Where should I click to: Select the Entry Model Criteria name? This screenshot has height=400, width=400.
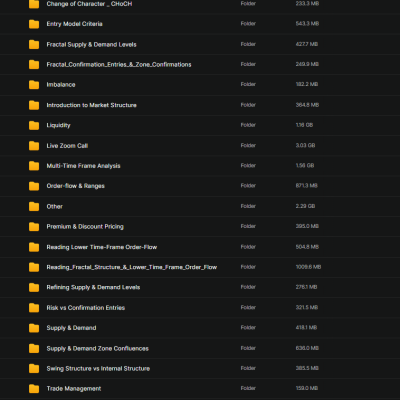pyautogui.click(x=74, y=24)
